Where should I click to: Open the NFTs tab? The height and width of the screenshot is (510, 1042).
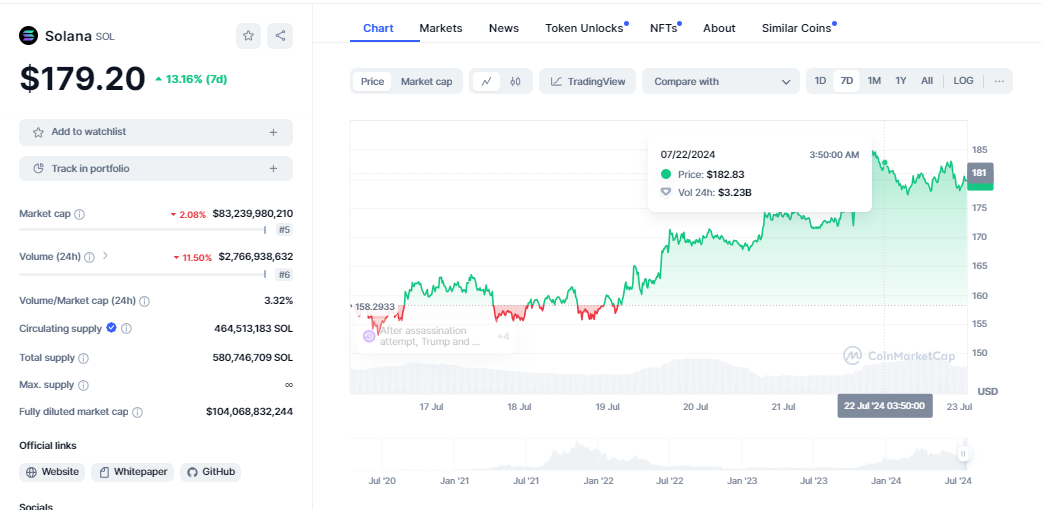pyautogui.click(x=663, y=29)
